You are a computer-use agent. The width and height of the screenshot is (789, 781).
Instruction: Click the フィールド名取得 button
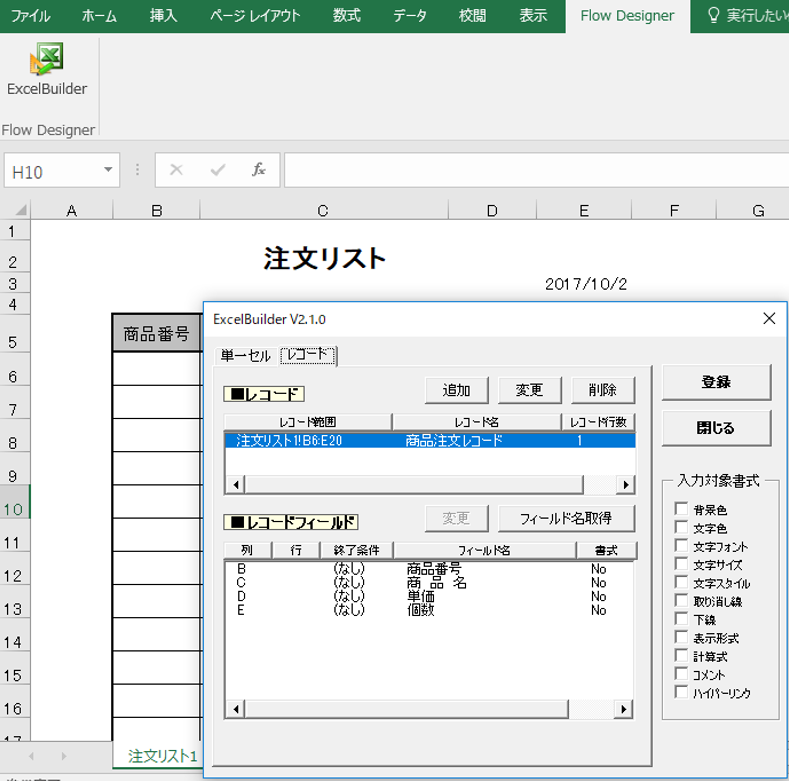[x=566, y=518]
